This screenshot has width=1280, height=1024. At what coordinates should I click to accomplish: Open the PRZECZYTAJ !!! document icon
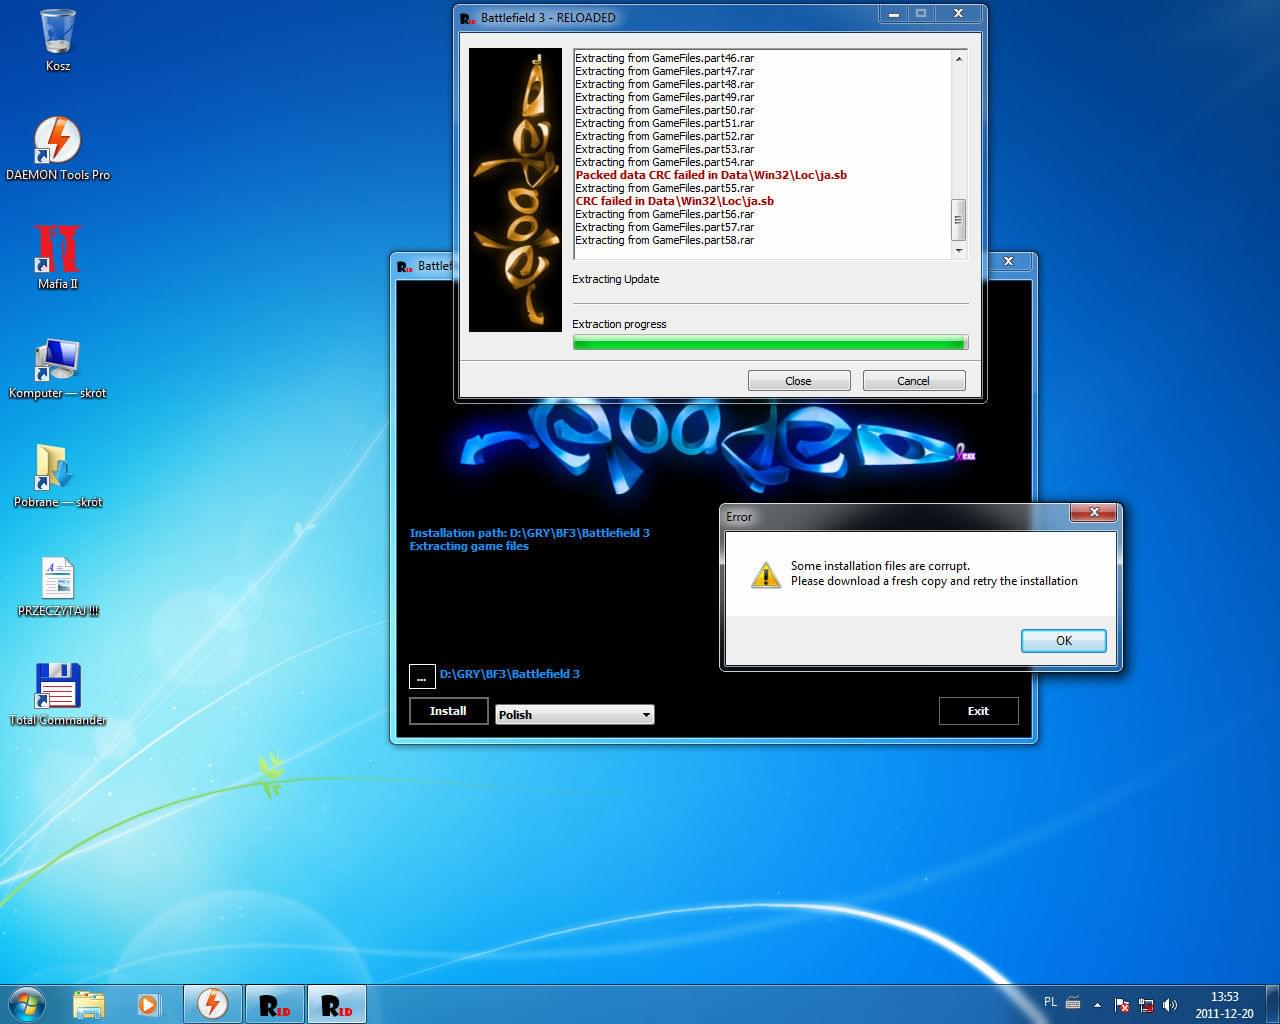pos(58,586)
